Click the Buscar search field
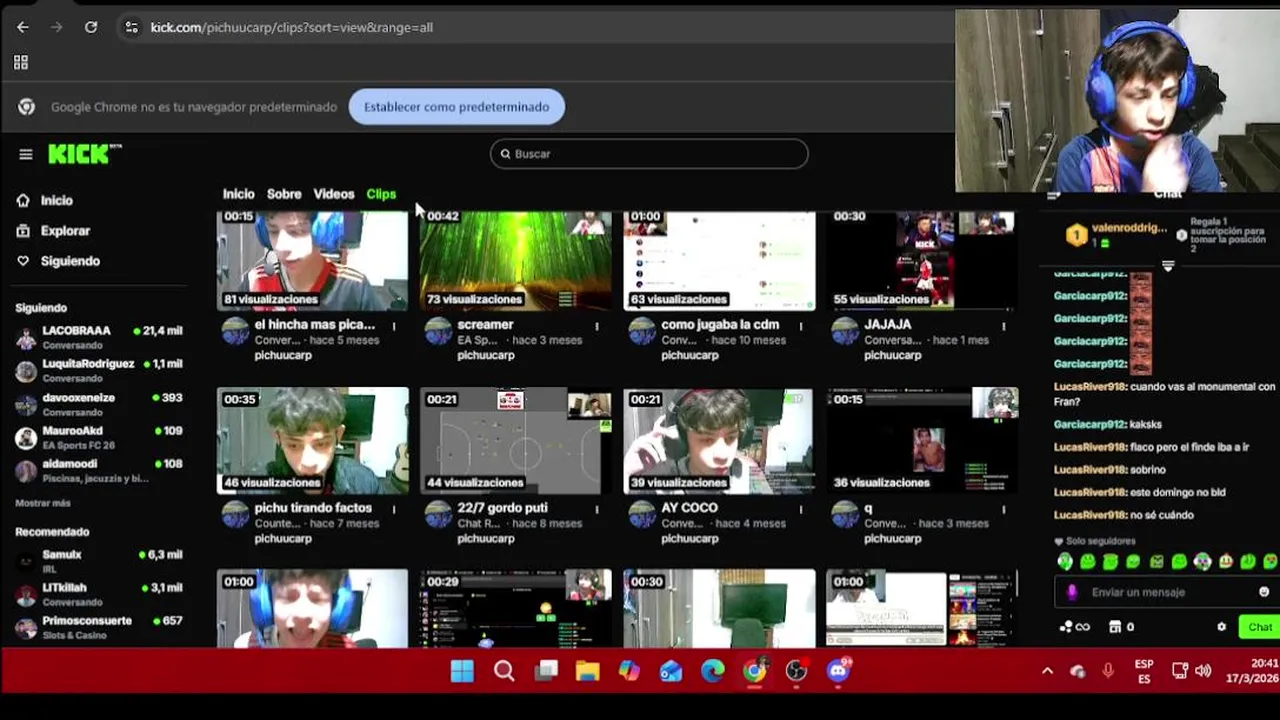 649,154
